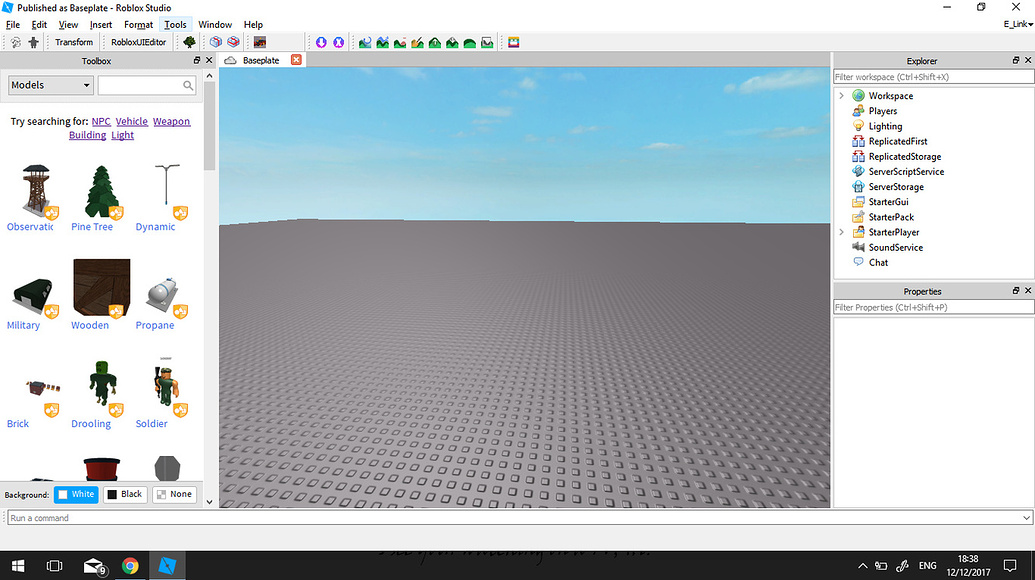The image size is (1035, 580).
Task: Click the Filter Properties input field
Action: tap(933, 307)
